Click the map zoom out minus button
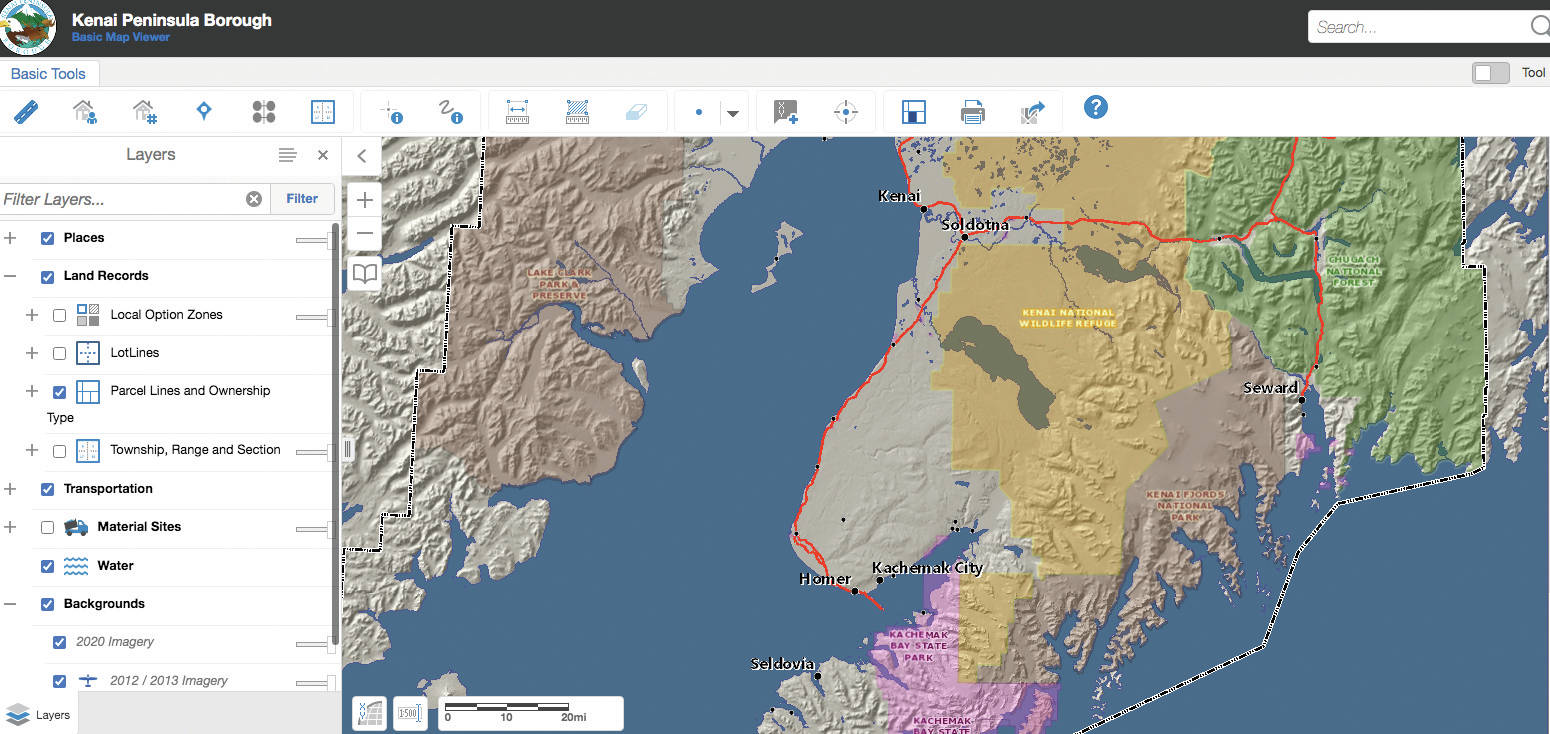Viewport: 1550px width, 734px height. [365, 233]
